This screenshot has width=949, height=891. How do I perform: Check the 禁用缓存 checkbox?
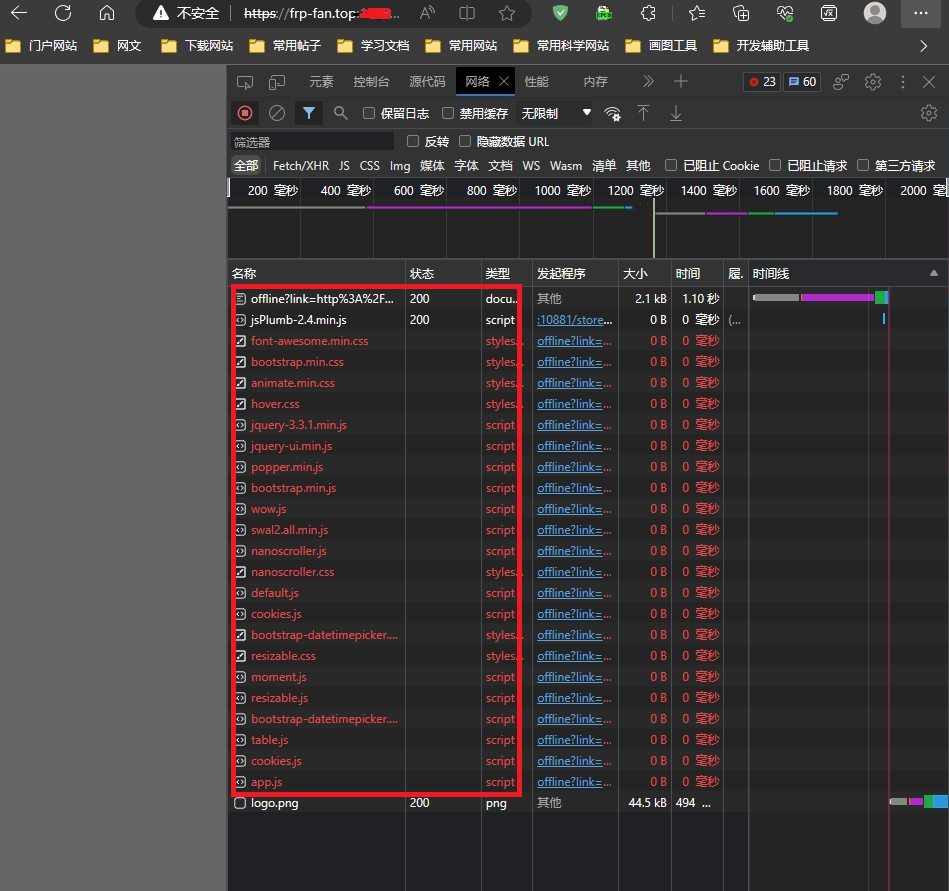[448, 113]
